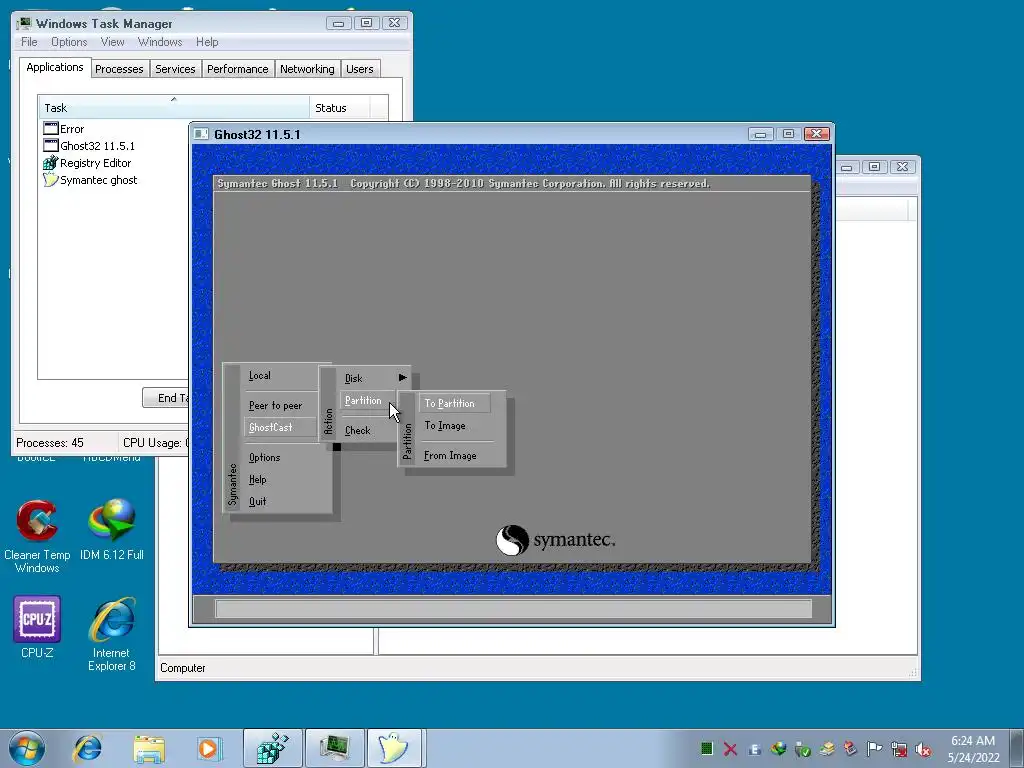Image resolution: width=1024 pixels, height=768 pixels.
Task: Switch to the Networking tab
Action: (307, 69)
